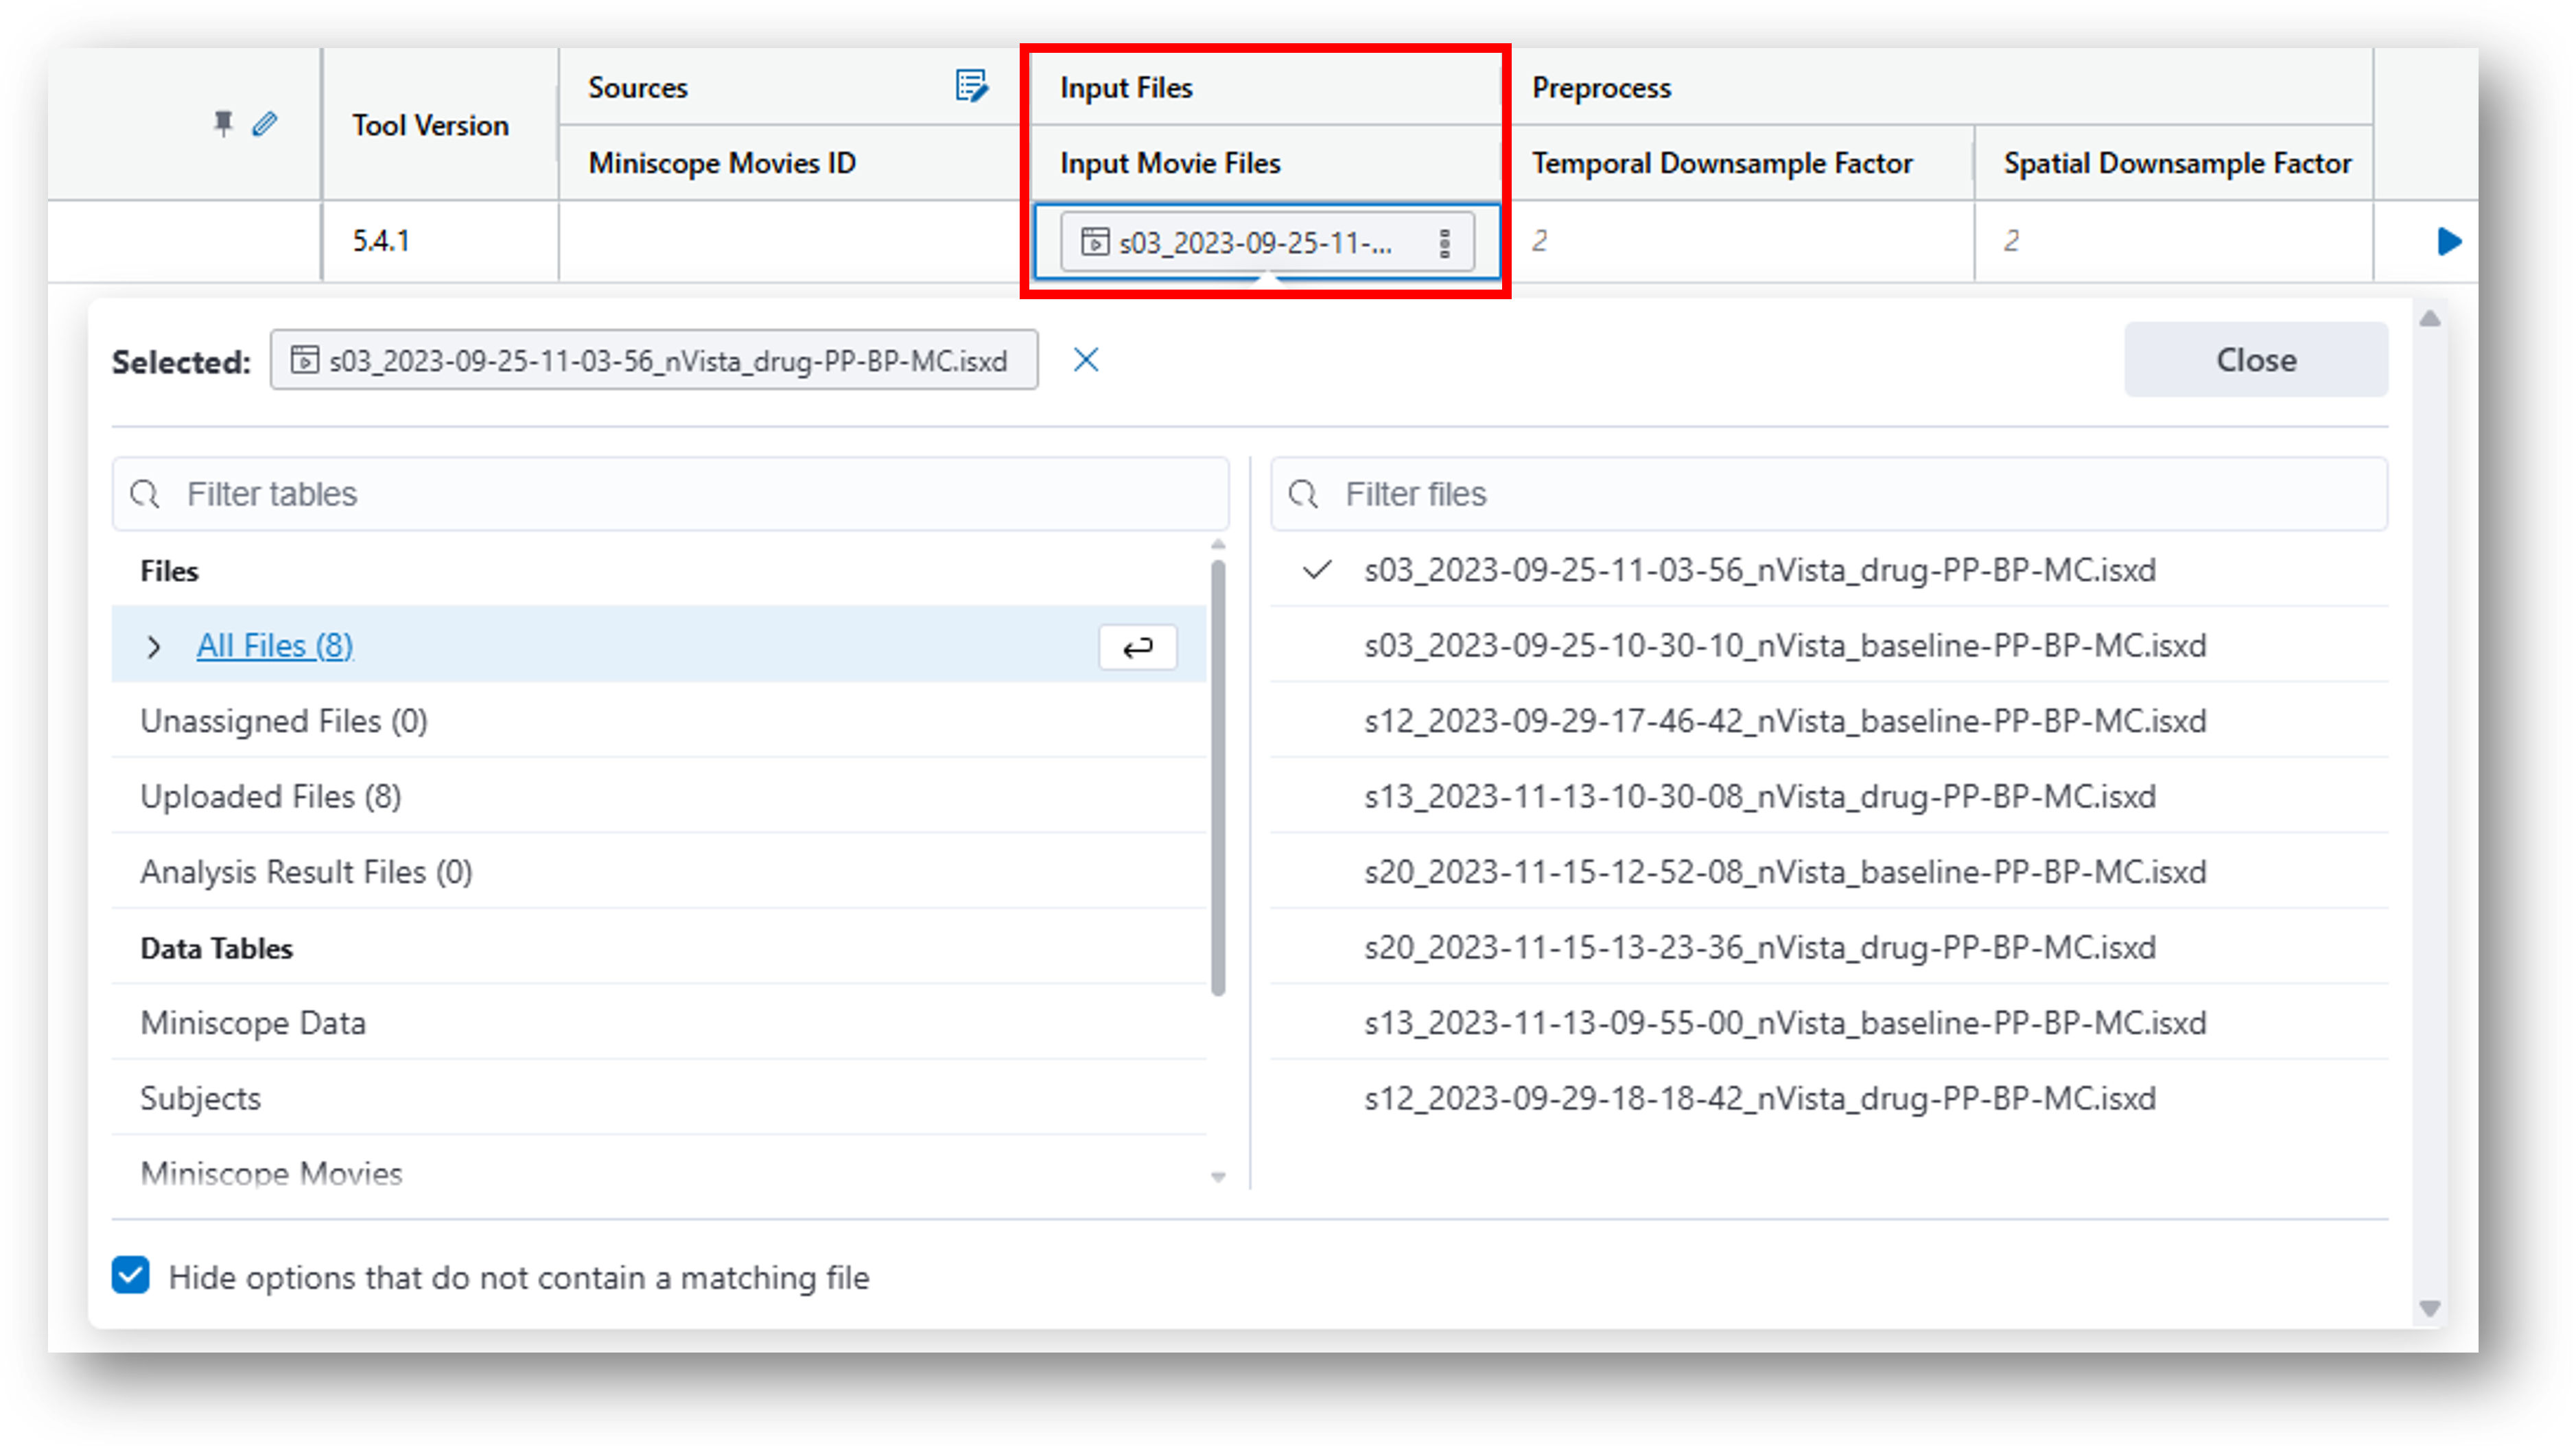Screen dimensions: 2576x1450
Task: Select Uploaded Files (8)
Action: click(659, 796)
